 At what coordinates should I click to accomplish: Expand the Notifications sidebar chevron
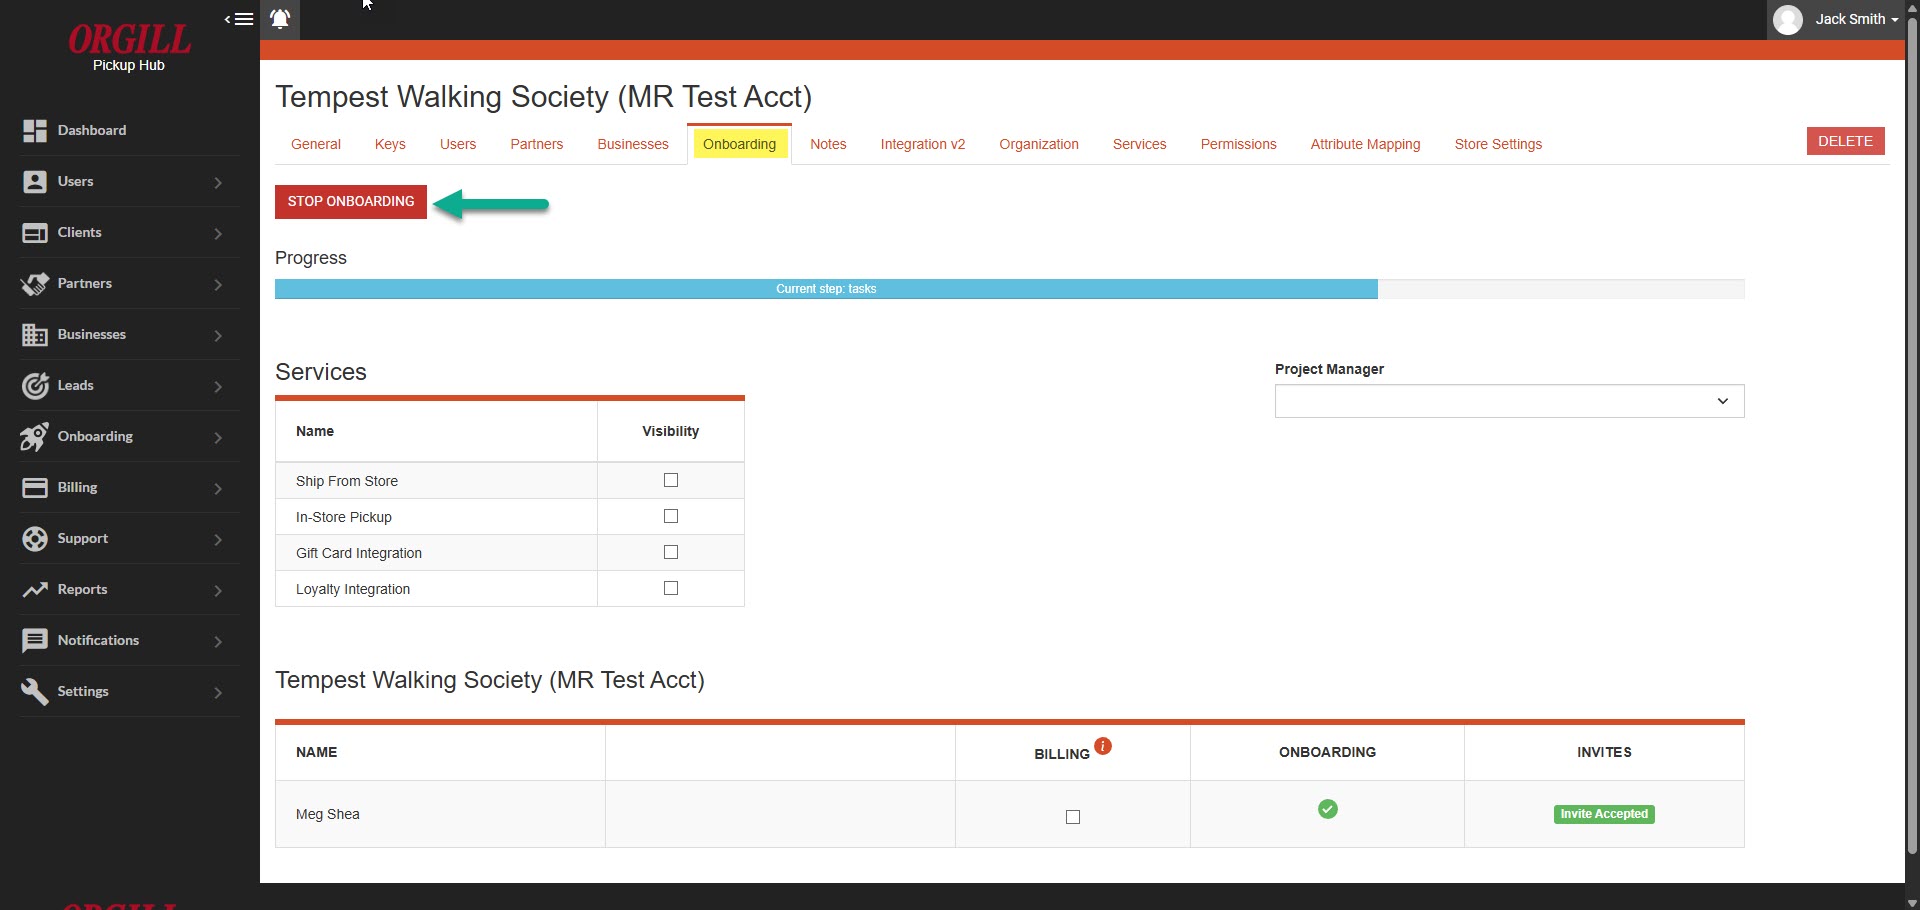point(218,642)
